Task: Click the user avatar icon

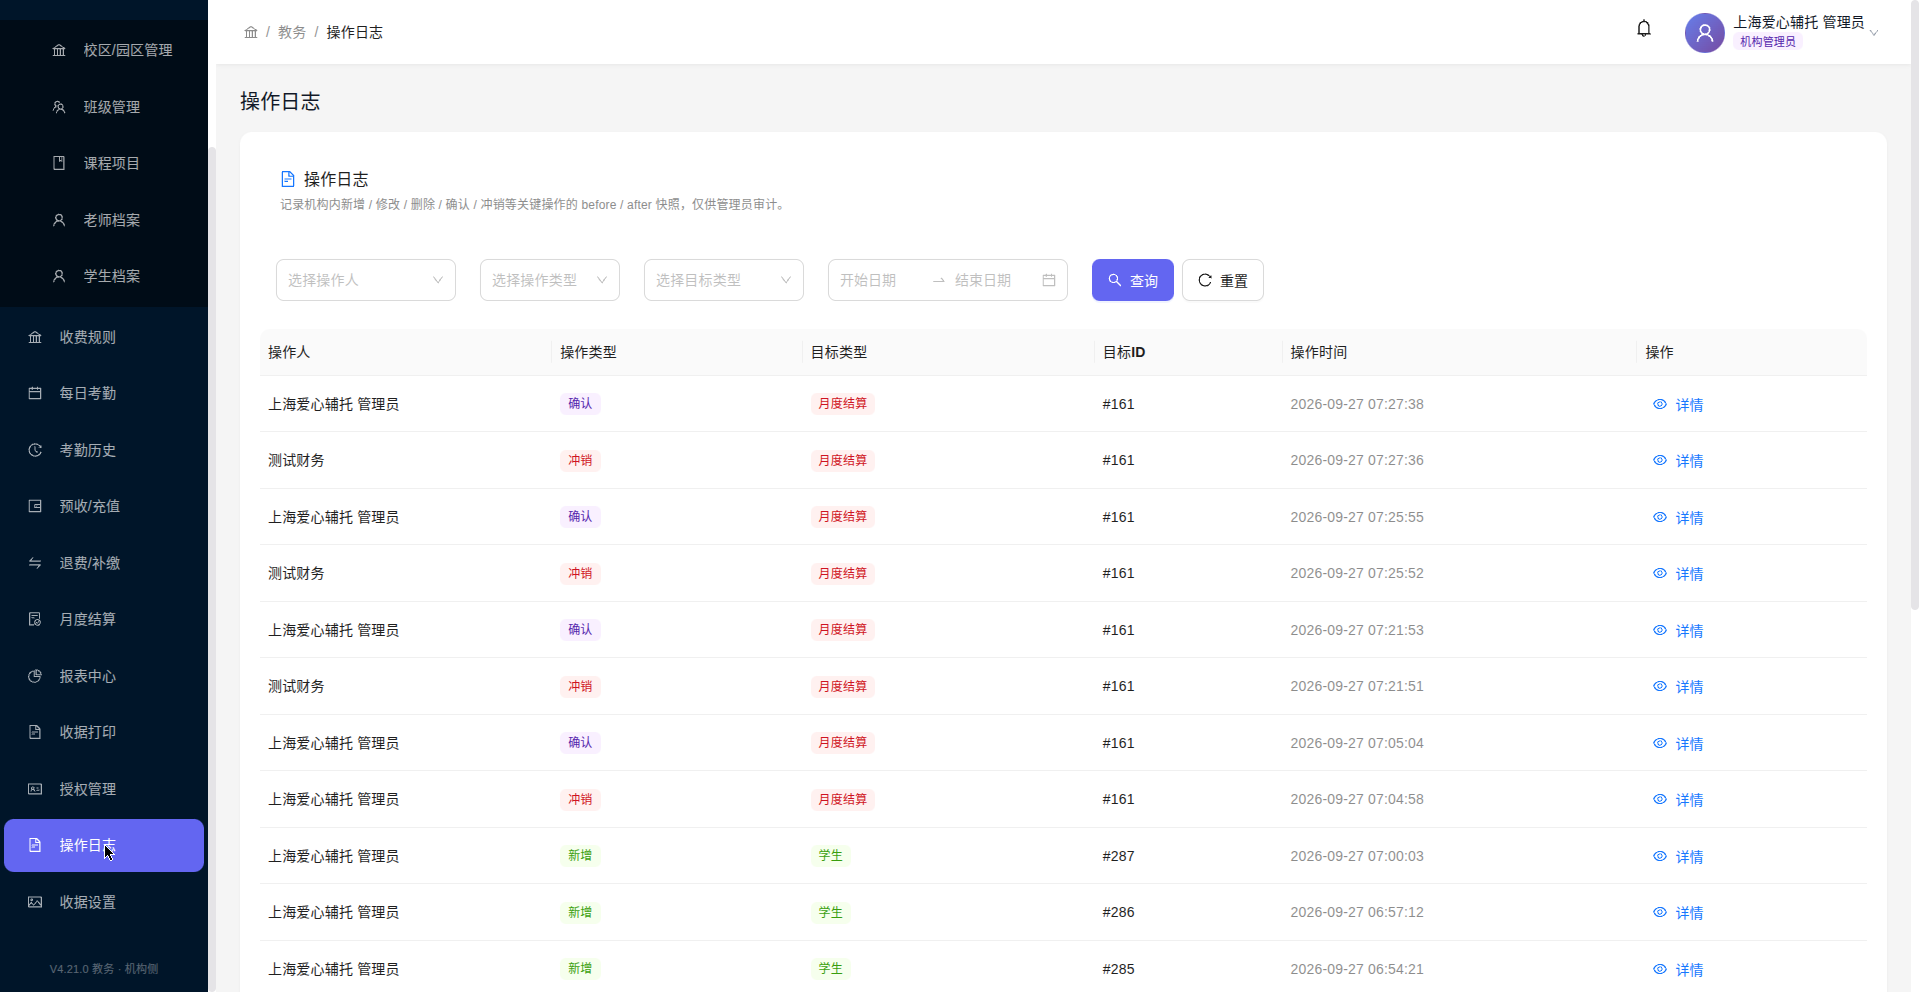Action: pos(1704,32)
